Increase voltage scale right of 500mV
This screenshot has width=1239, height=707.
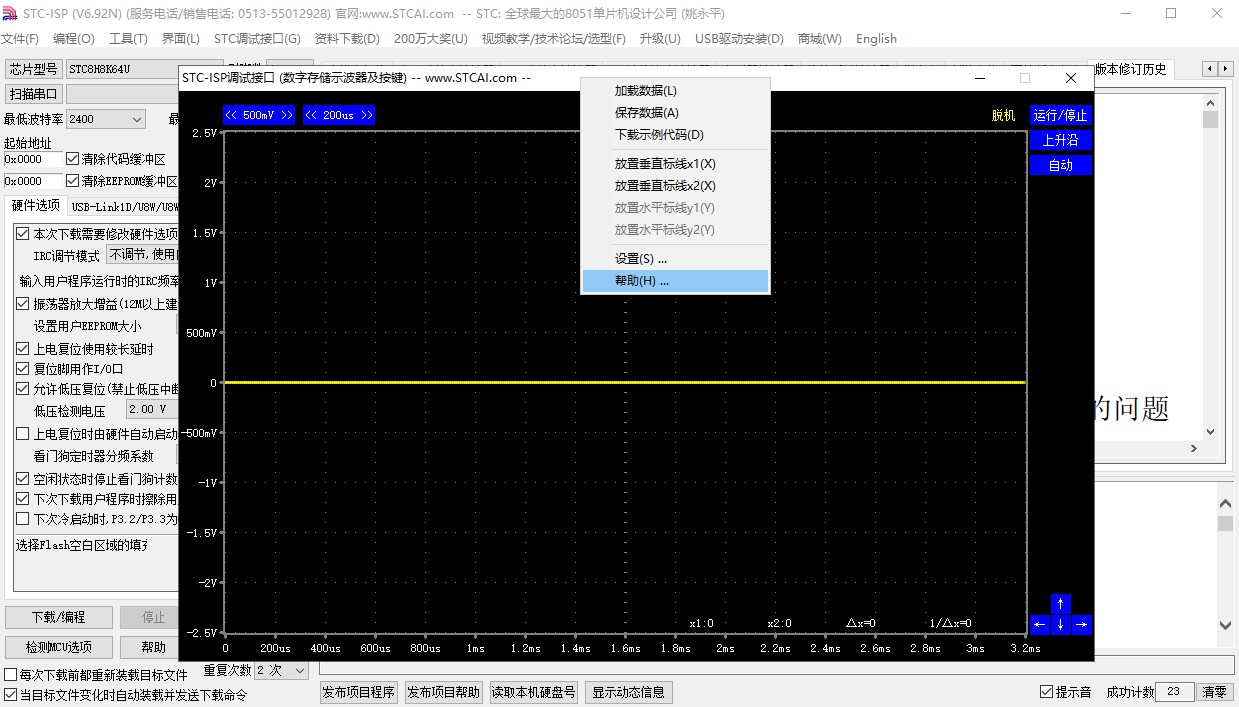point(287,115)
